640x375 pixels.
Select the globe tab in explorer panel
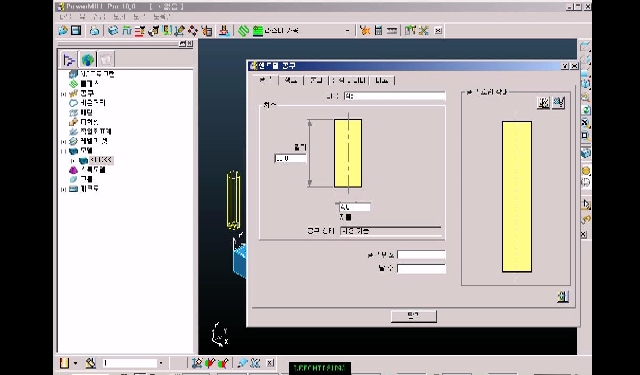pyautogui.click(x=88, y=60)
